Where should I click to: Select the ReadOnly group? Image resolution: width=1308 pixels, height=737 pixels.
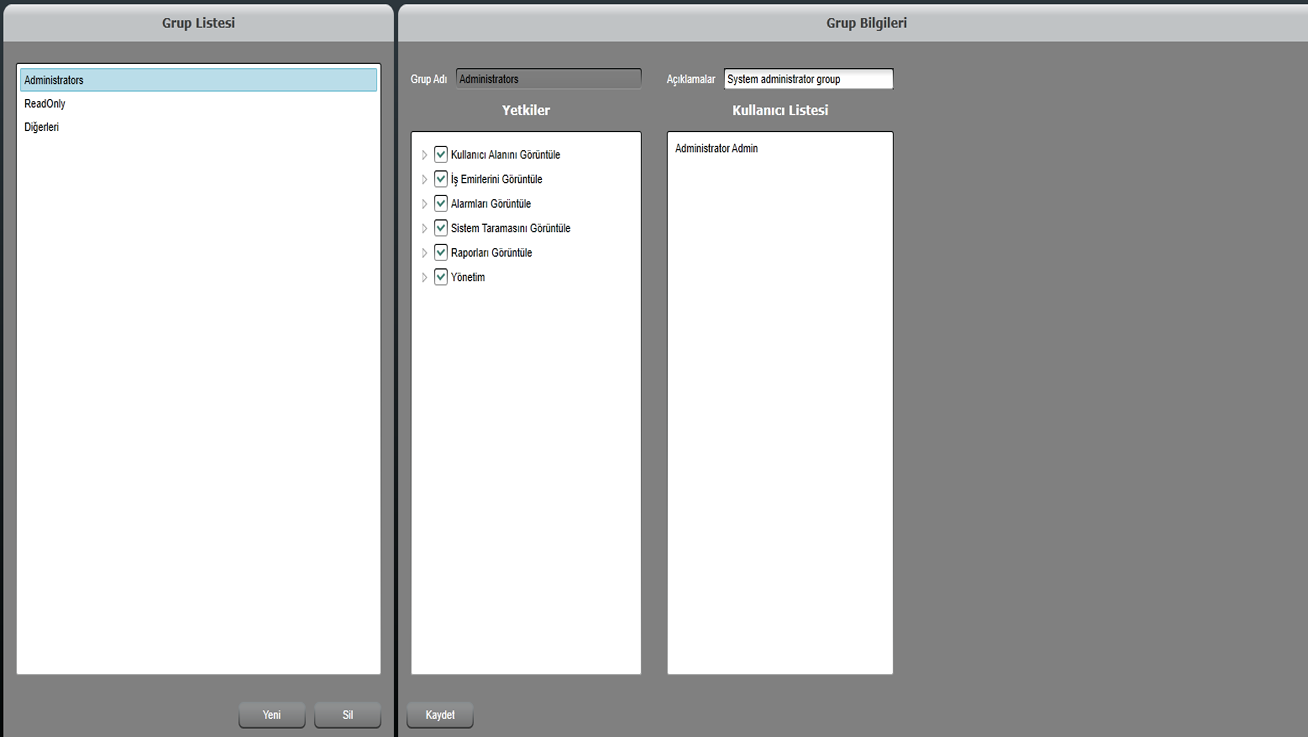(45, 104)
